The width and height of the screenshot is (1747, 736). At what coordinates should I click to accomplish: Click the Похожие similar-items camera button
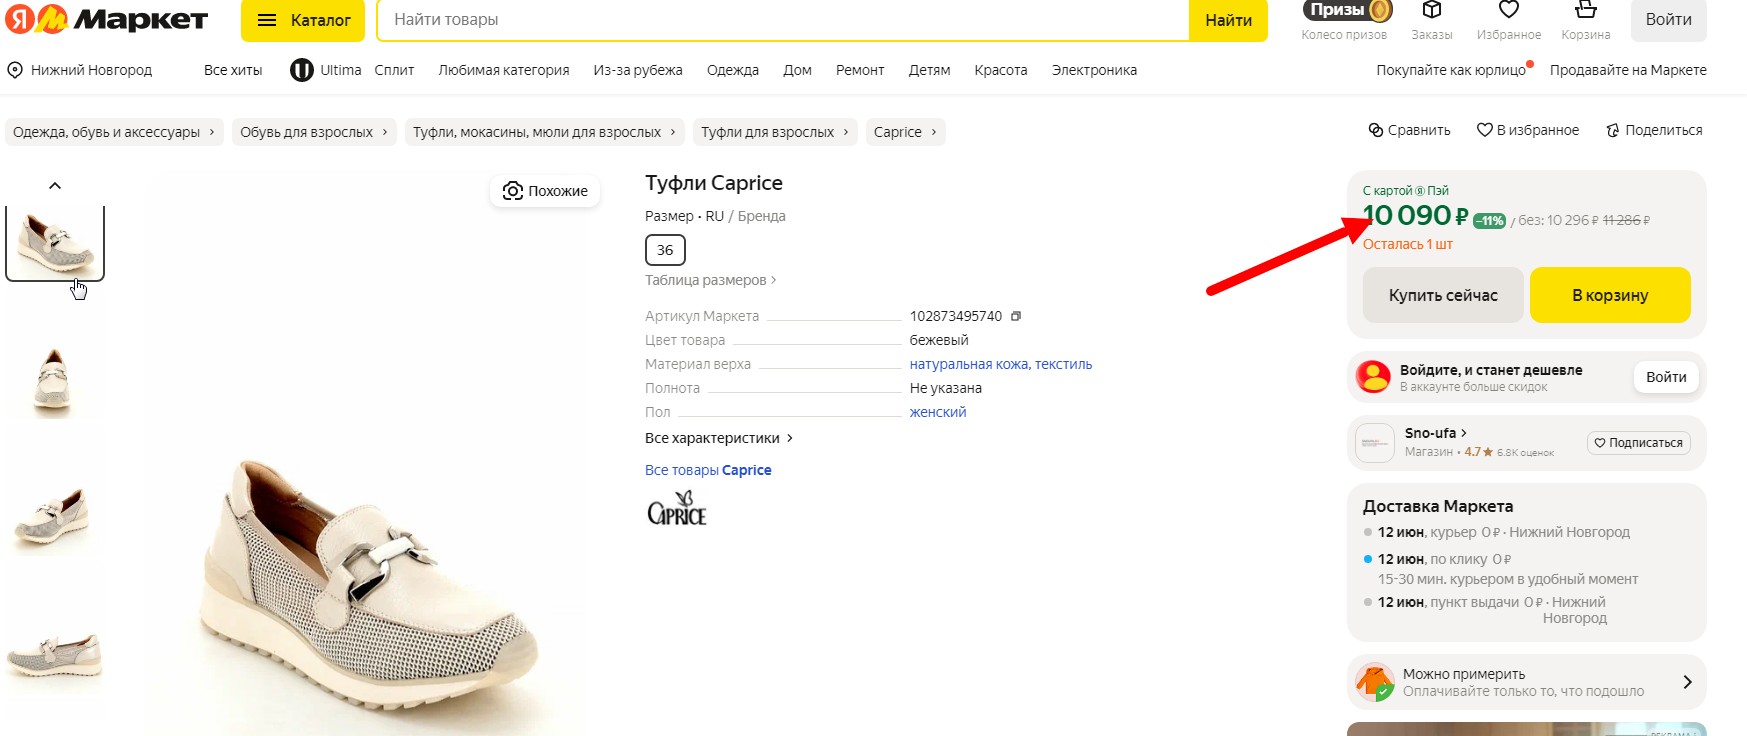click(x=545, y=191)
